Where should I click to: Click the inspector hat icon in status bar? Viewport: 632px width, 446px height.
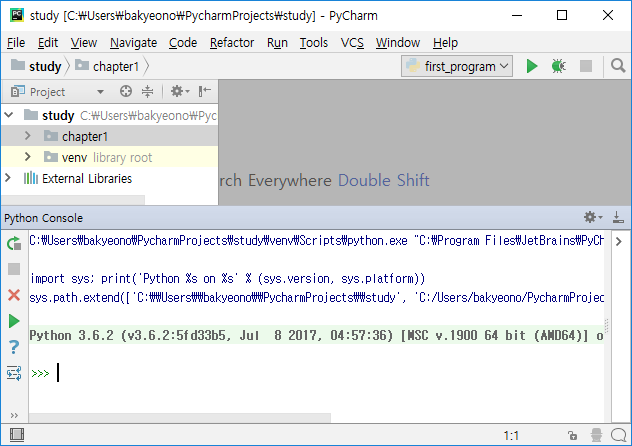coord(597,435)
